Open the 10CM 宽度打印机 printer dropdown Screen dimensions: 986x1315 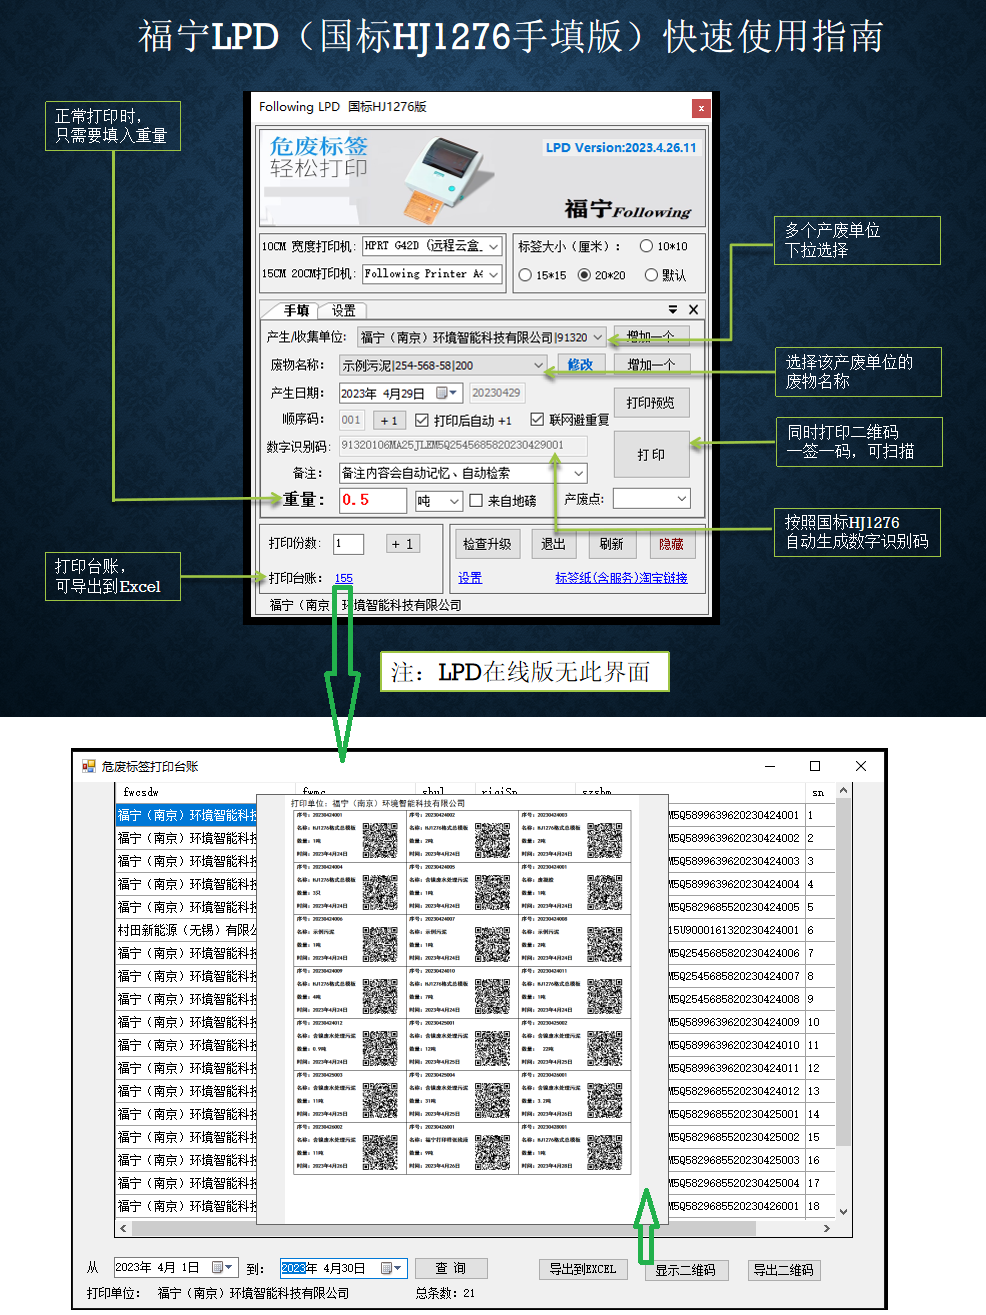click(x=494, y=246)
